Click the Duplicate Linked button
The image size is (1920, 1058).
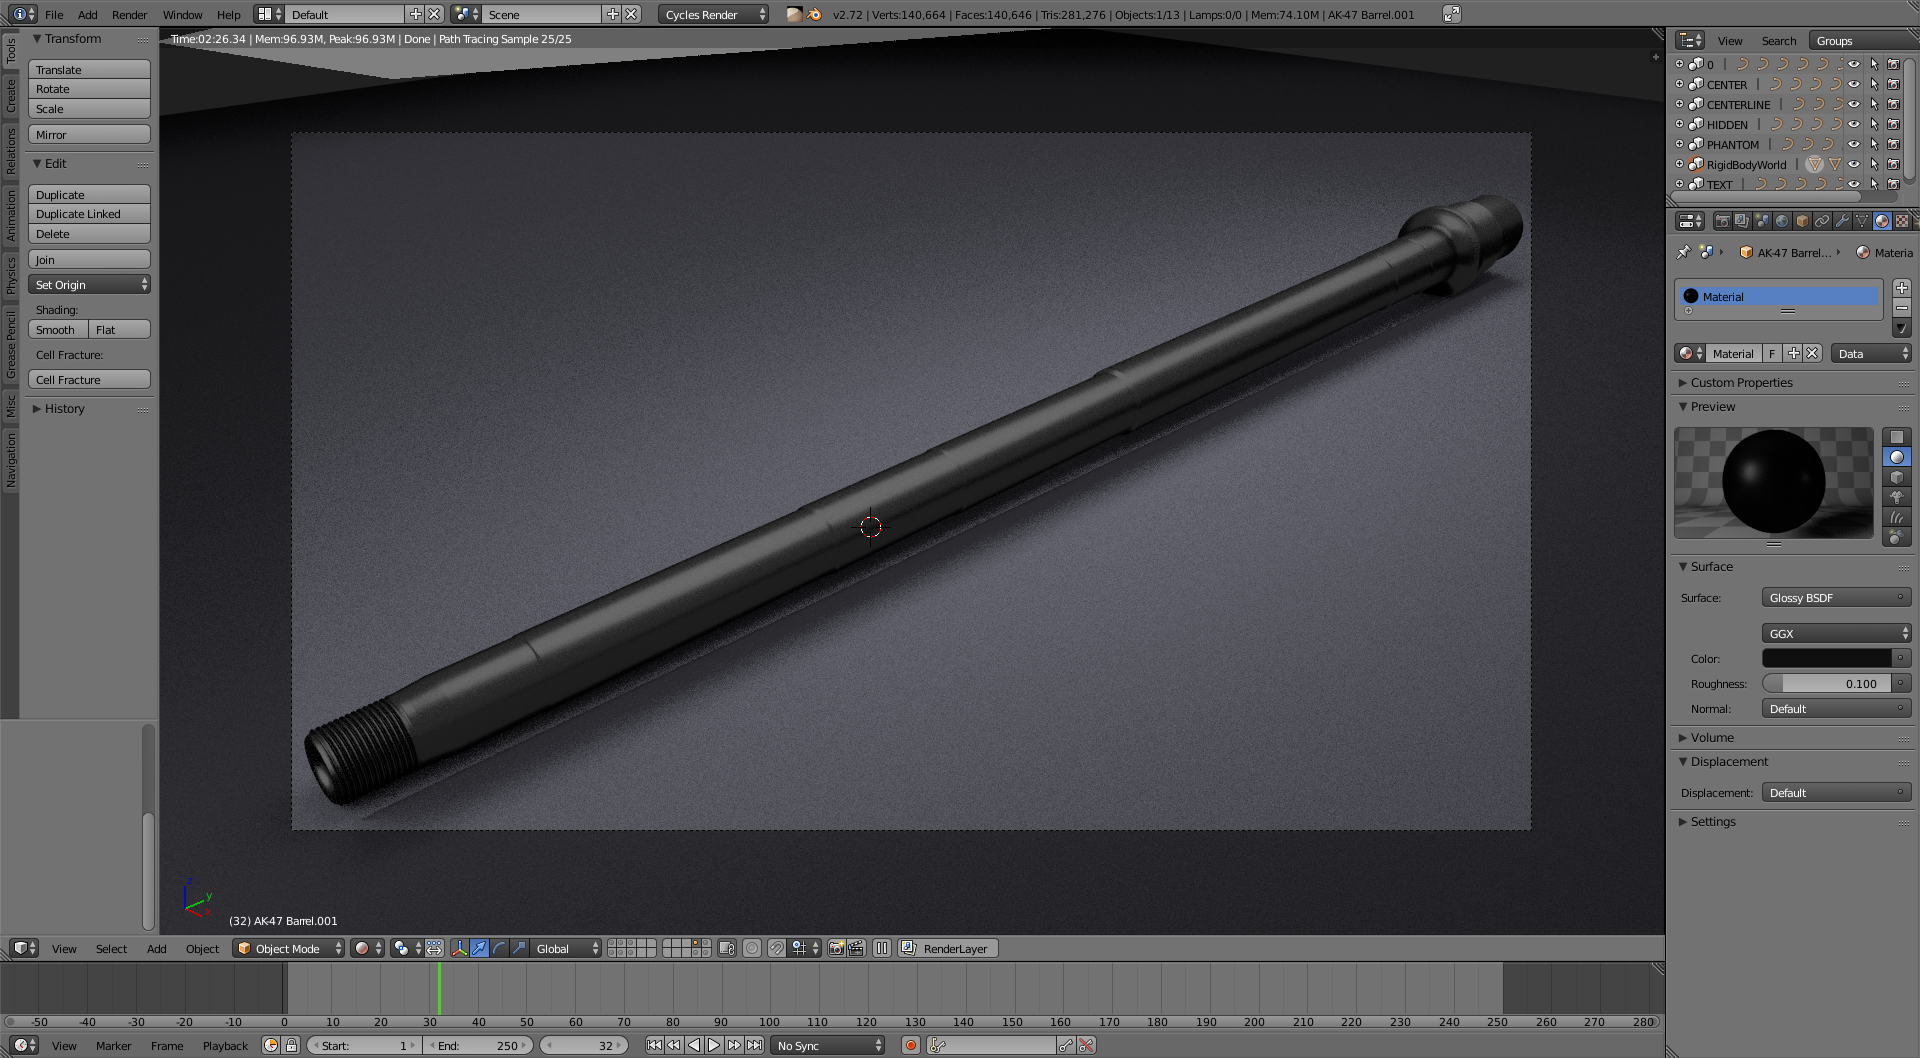[x=89, y=213]
